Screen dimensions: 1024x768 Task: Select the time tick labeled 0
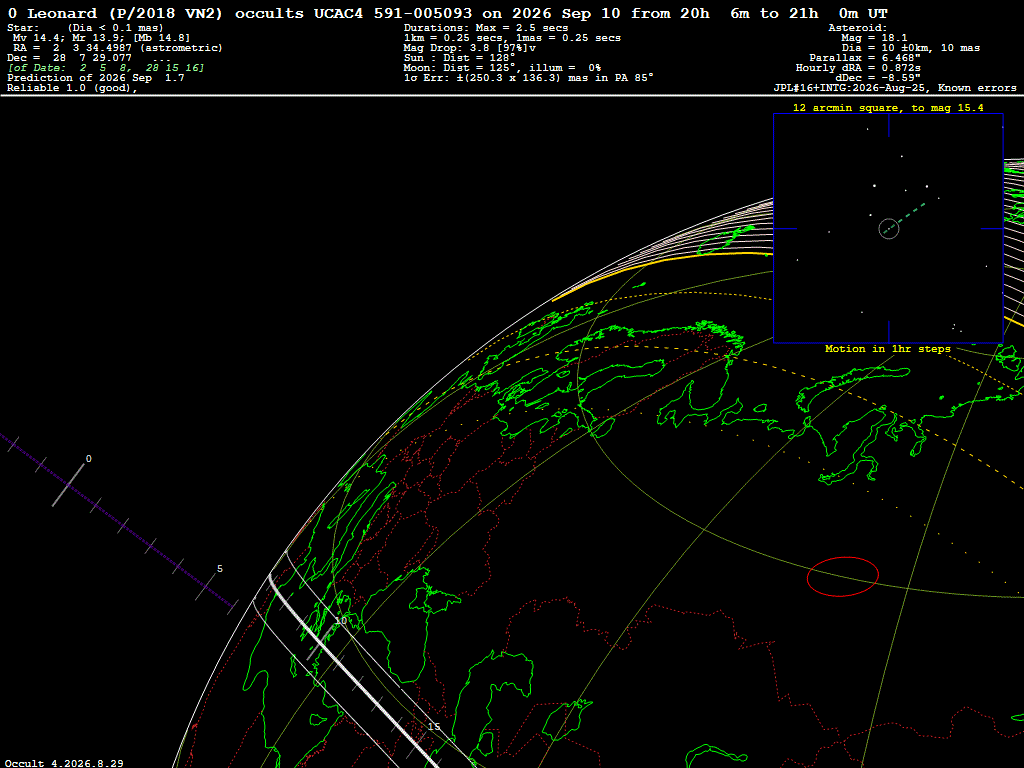point(88,459)
